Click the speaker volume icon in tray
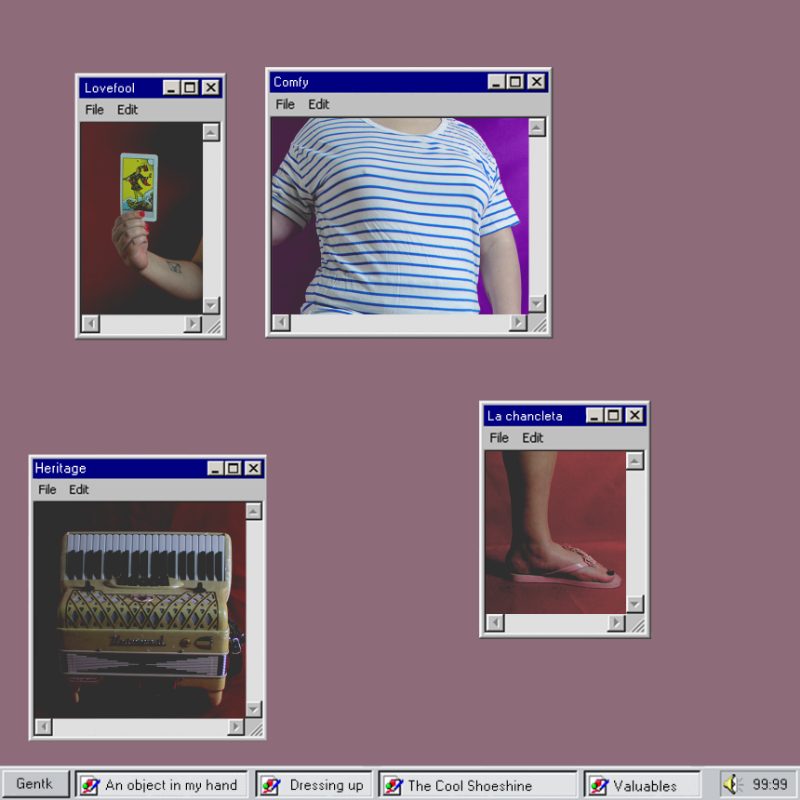The width and height of the screenshot is (800, 800). pos(734,784)
